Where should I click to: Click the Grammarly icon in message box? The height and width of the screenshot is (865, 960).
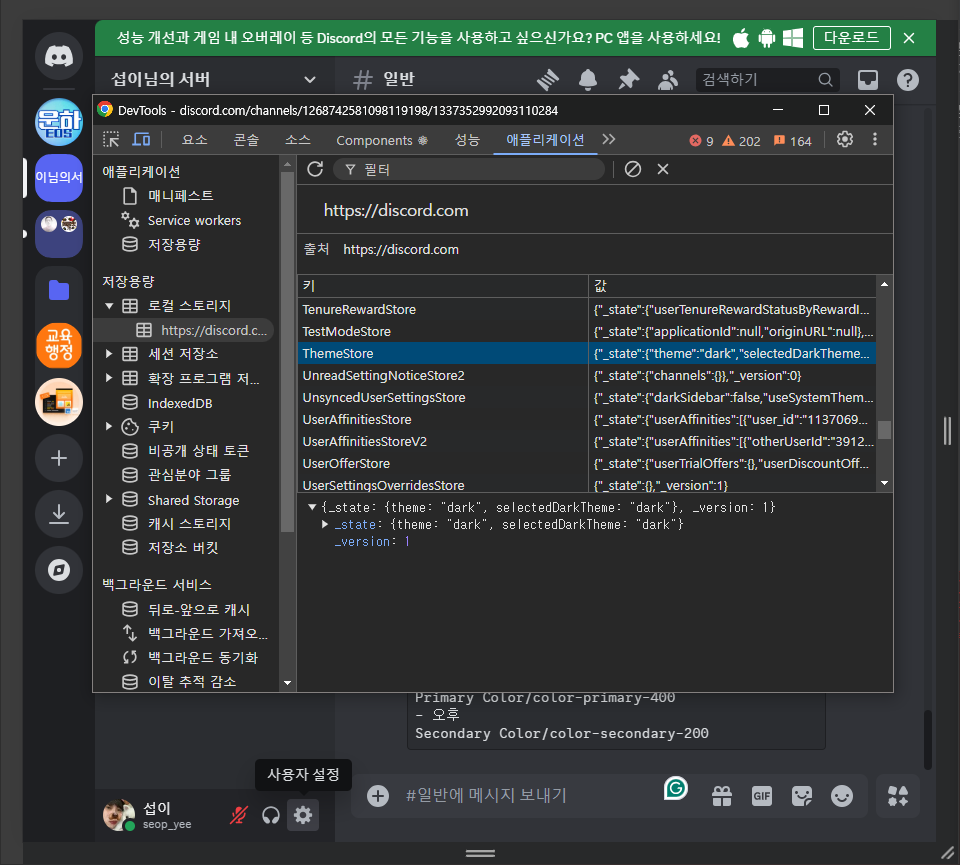click(x=676, y=788)
